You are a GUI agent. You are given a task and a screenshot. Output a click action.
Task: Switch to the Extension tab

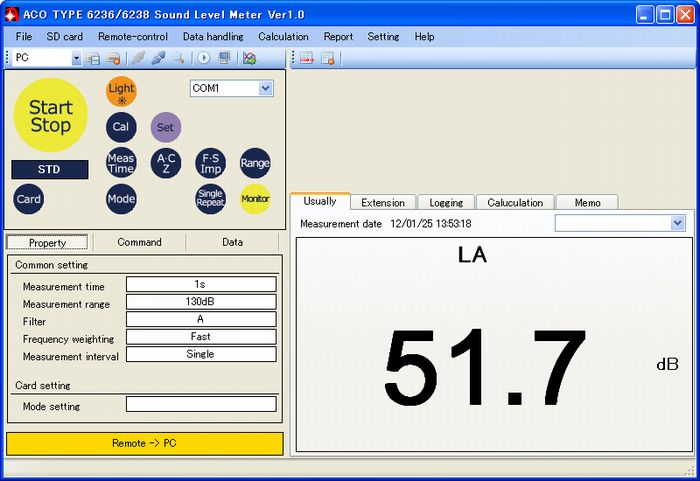tap(383, 202)
